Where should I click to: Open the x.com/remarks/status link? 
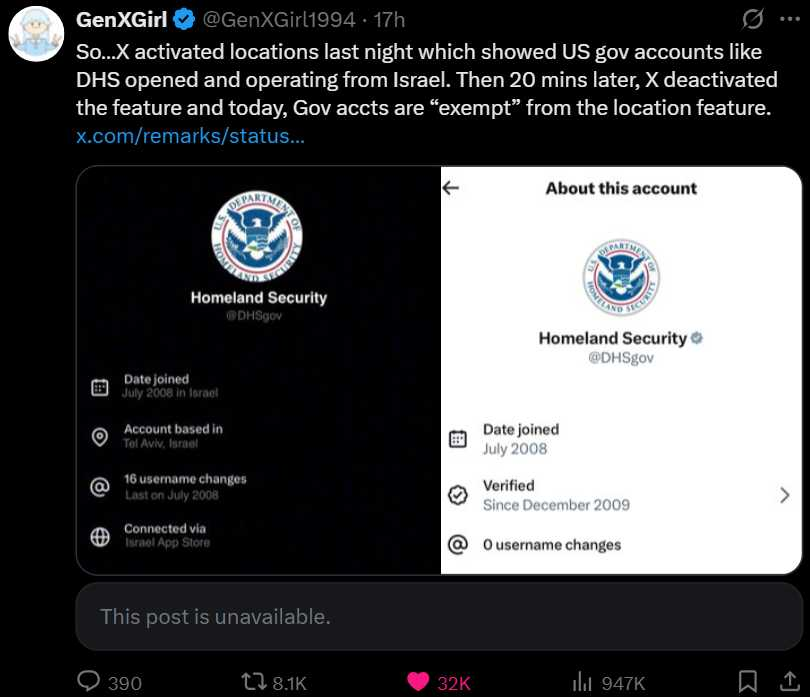tap(190, 135)
